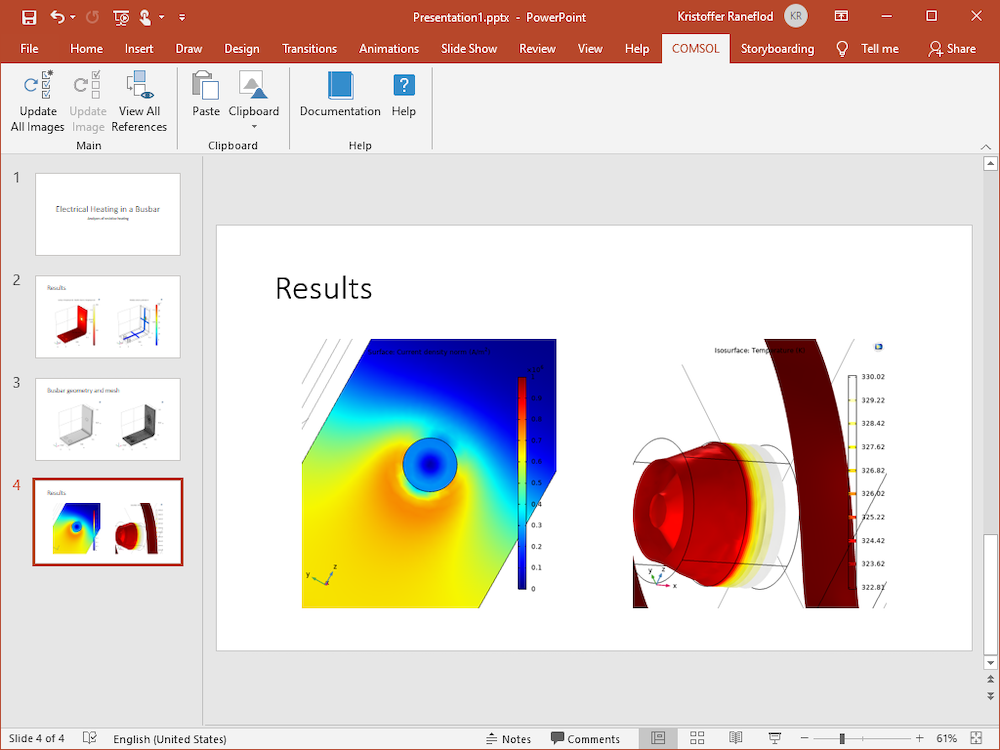This screenshot has height=750, width=1000.
Task: Expand the Undo history dropdown
Action: pos(73,17)
